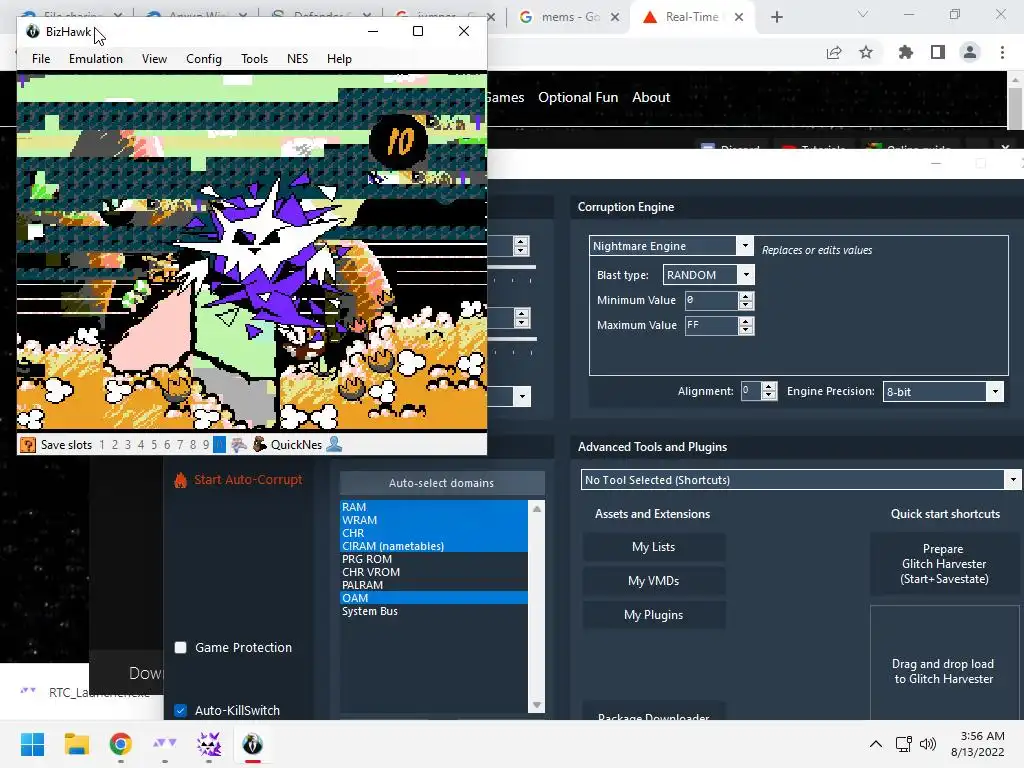Uncheck the Auto-KillSwitch checkbox

[181, 710]
